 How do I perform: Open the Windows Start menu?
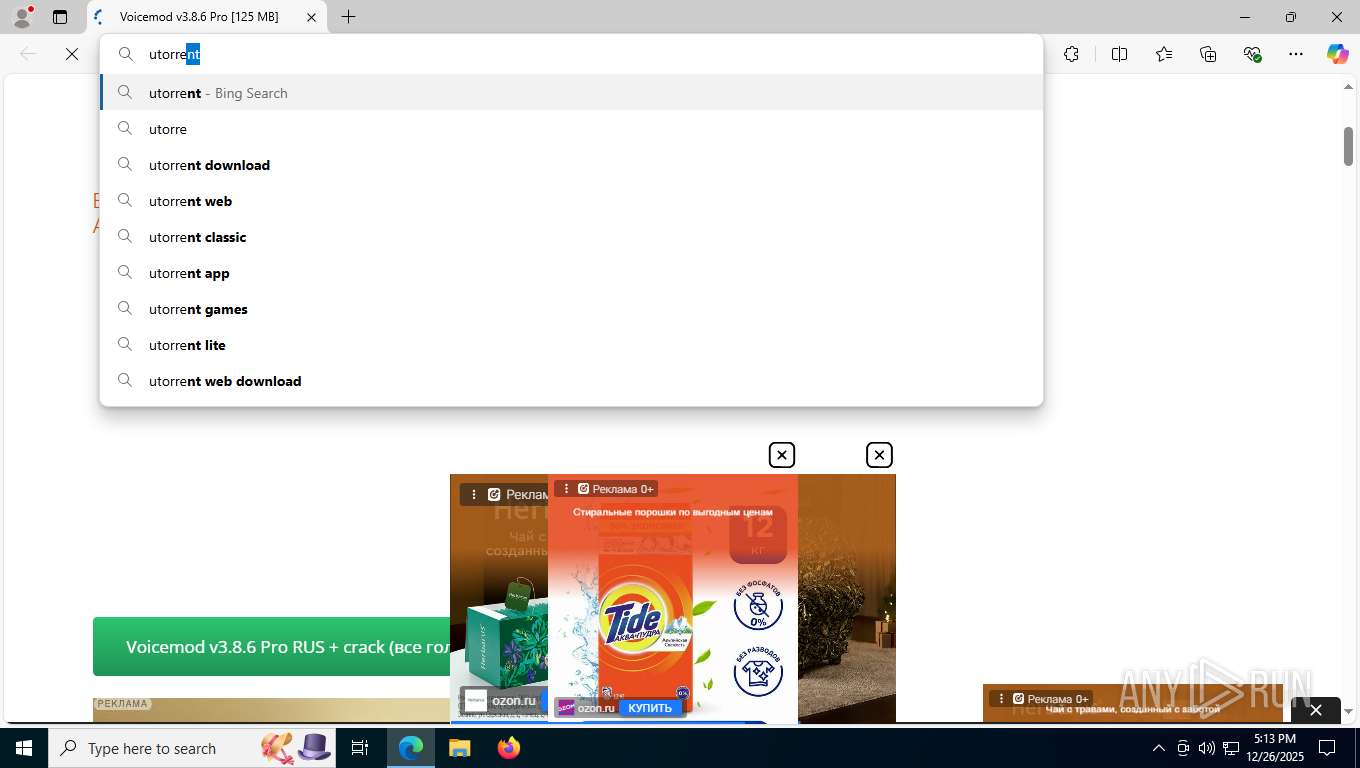click(x=23, y=748)
